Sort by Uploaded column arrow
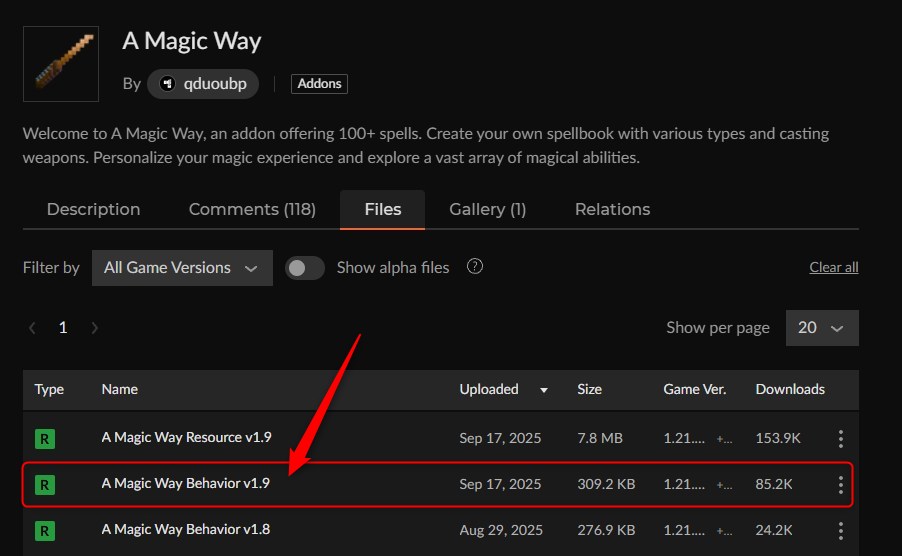Image resolution: width=902 pixels, height=556 pixels. [544, 390]
